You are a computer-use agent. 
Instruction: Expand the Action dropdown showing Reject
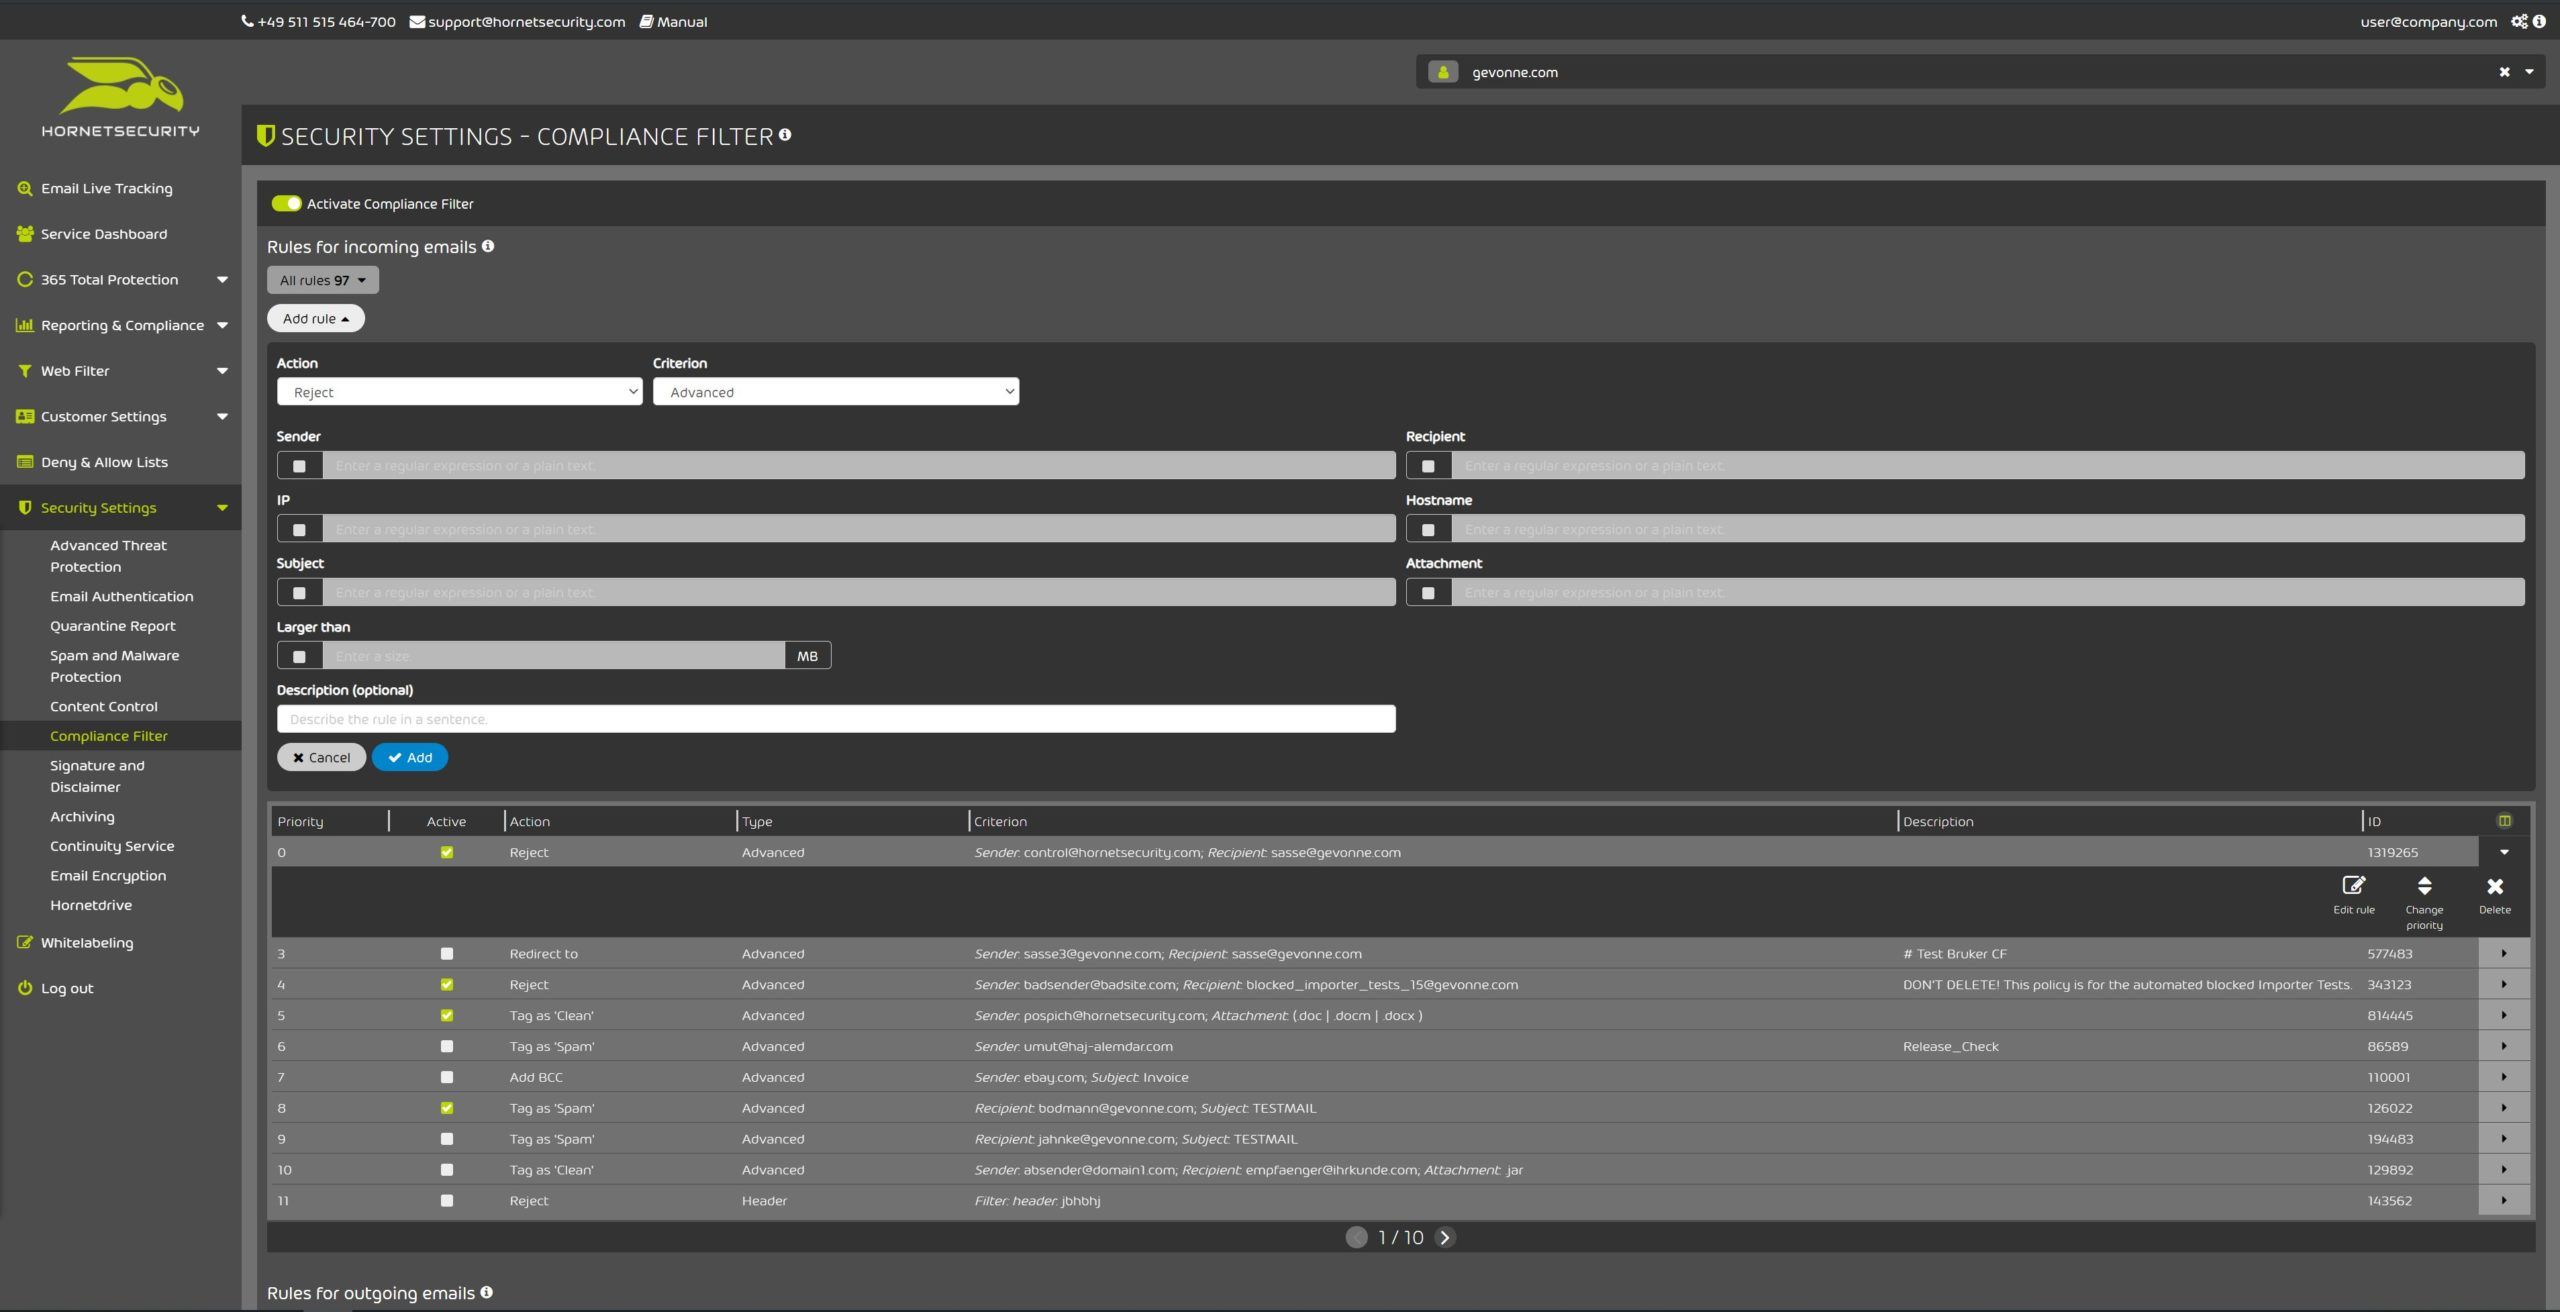point(458,390)
